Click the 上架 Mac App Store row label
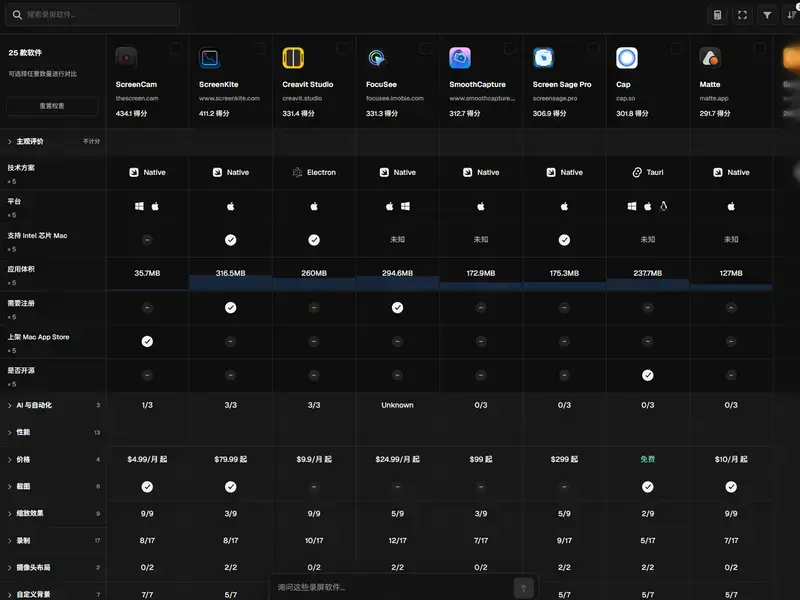Viewport: 800px width, 600px height. [38, 337]
